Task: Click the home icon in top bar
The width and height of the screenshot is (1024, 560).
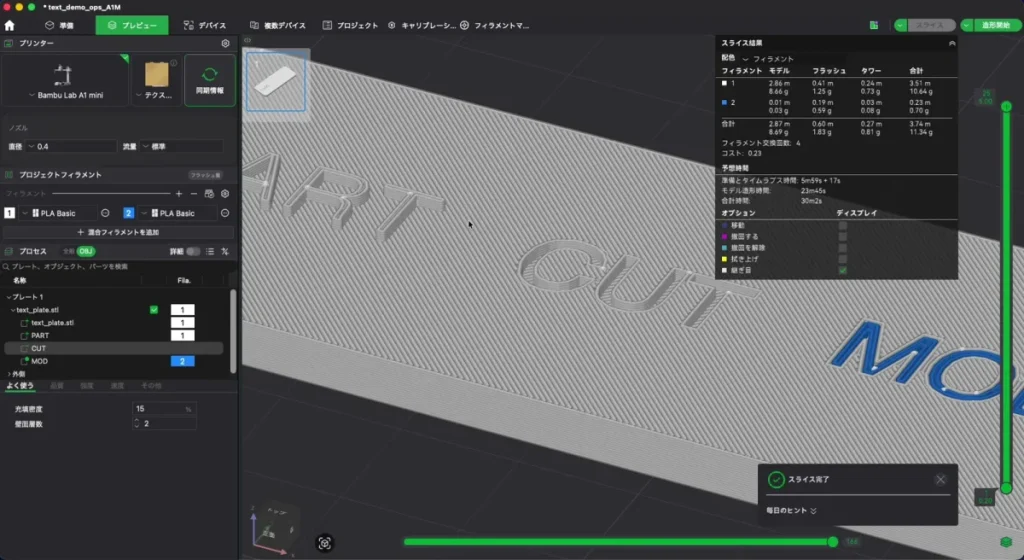Action: point(9,25)
